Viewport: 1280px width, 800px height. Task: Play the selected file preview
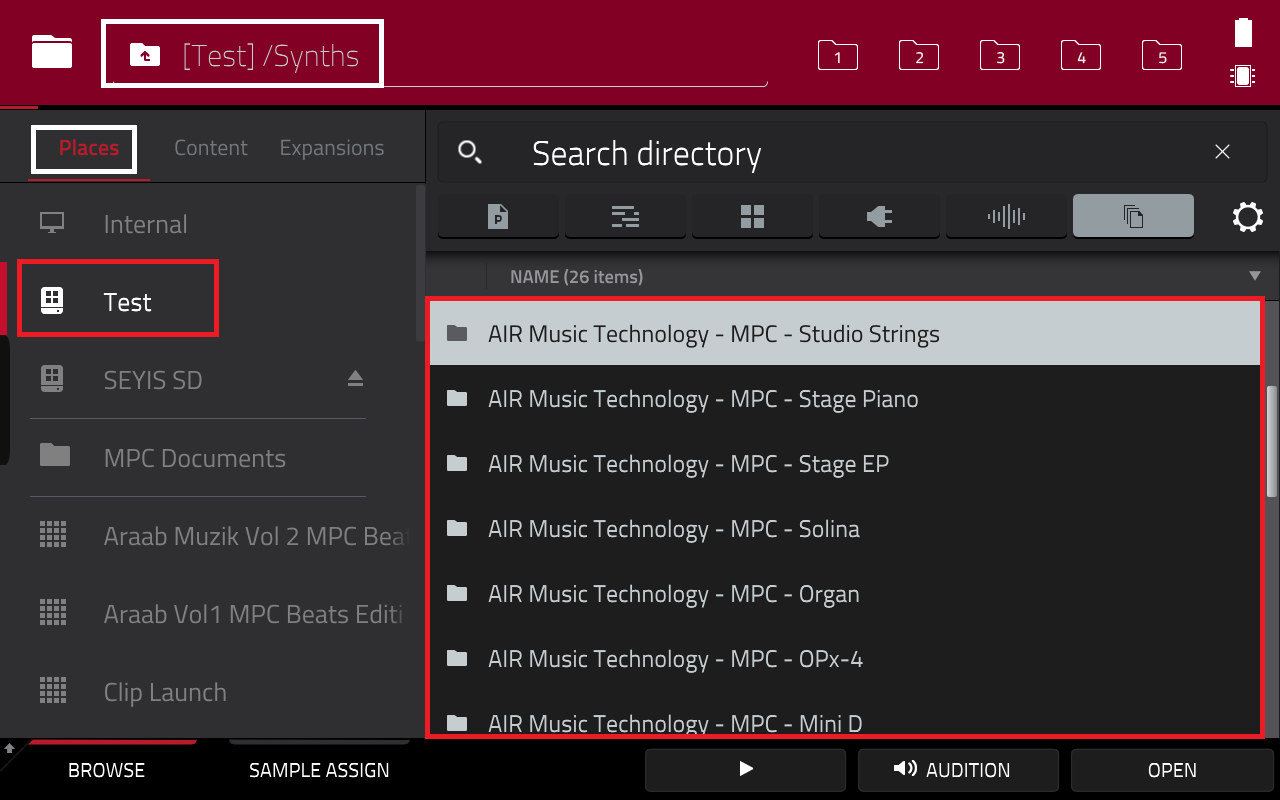point(745,769)
